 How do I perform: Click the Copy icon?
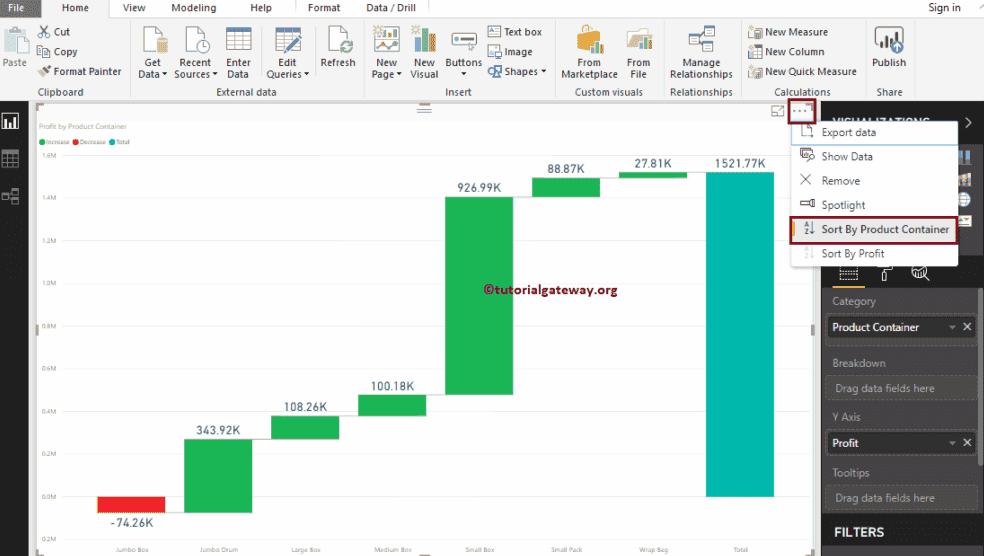(x=44, y=51)
